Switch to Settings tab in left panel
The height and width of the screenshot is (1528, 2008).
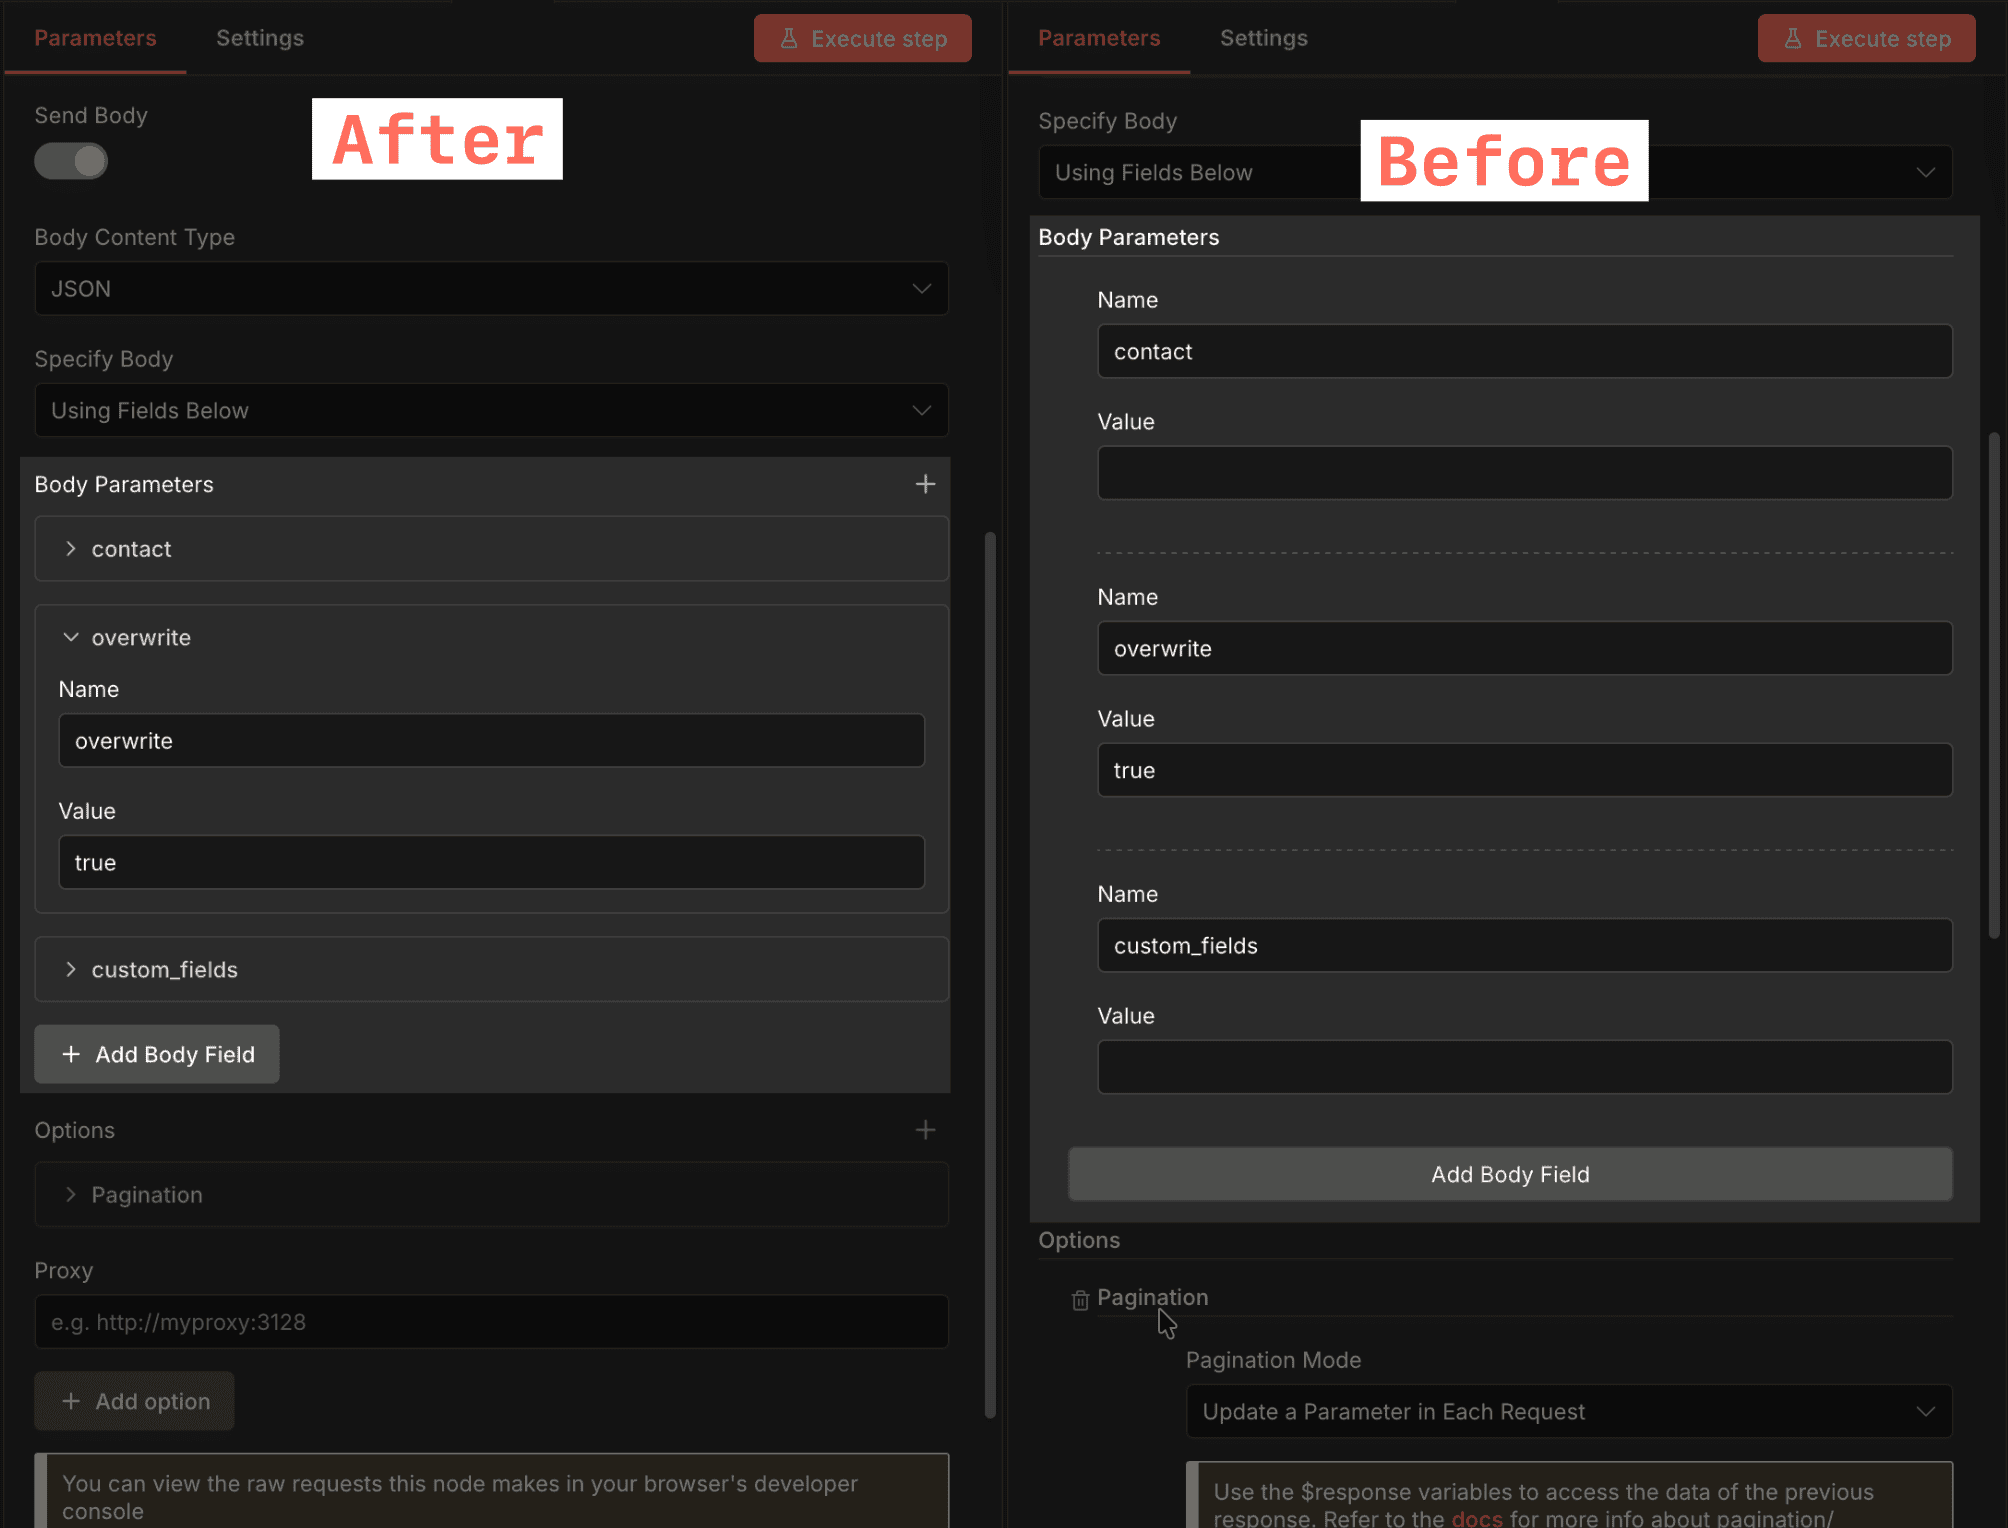[x=260, y=38]
